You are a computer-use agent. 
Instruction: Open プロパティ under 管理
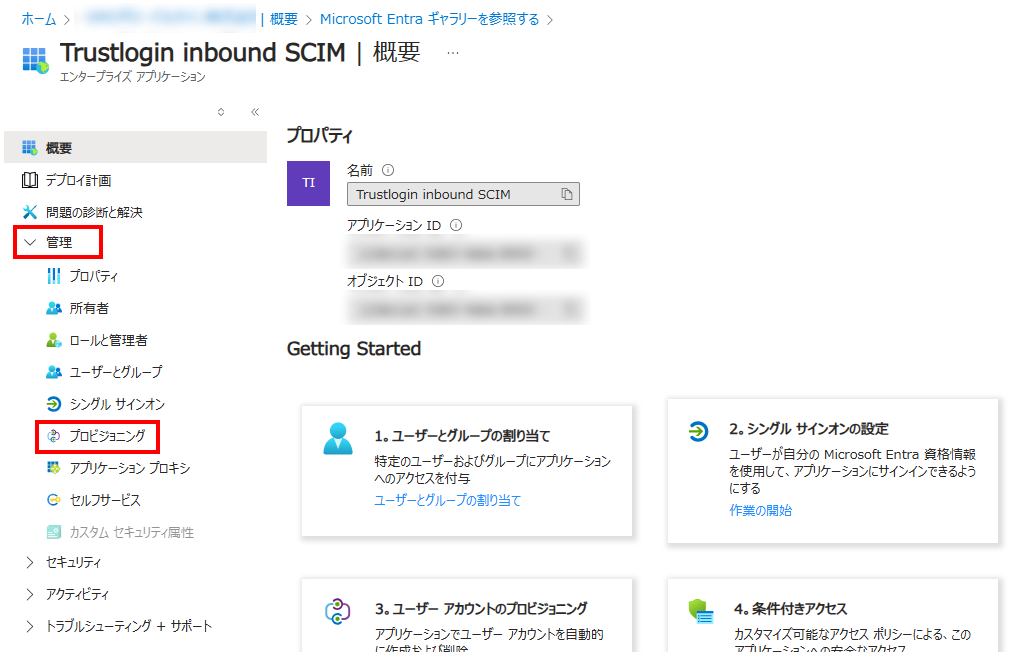pos(94,276)
